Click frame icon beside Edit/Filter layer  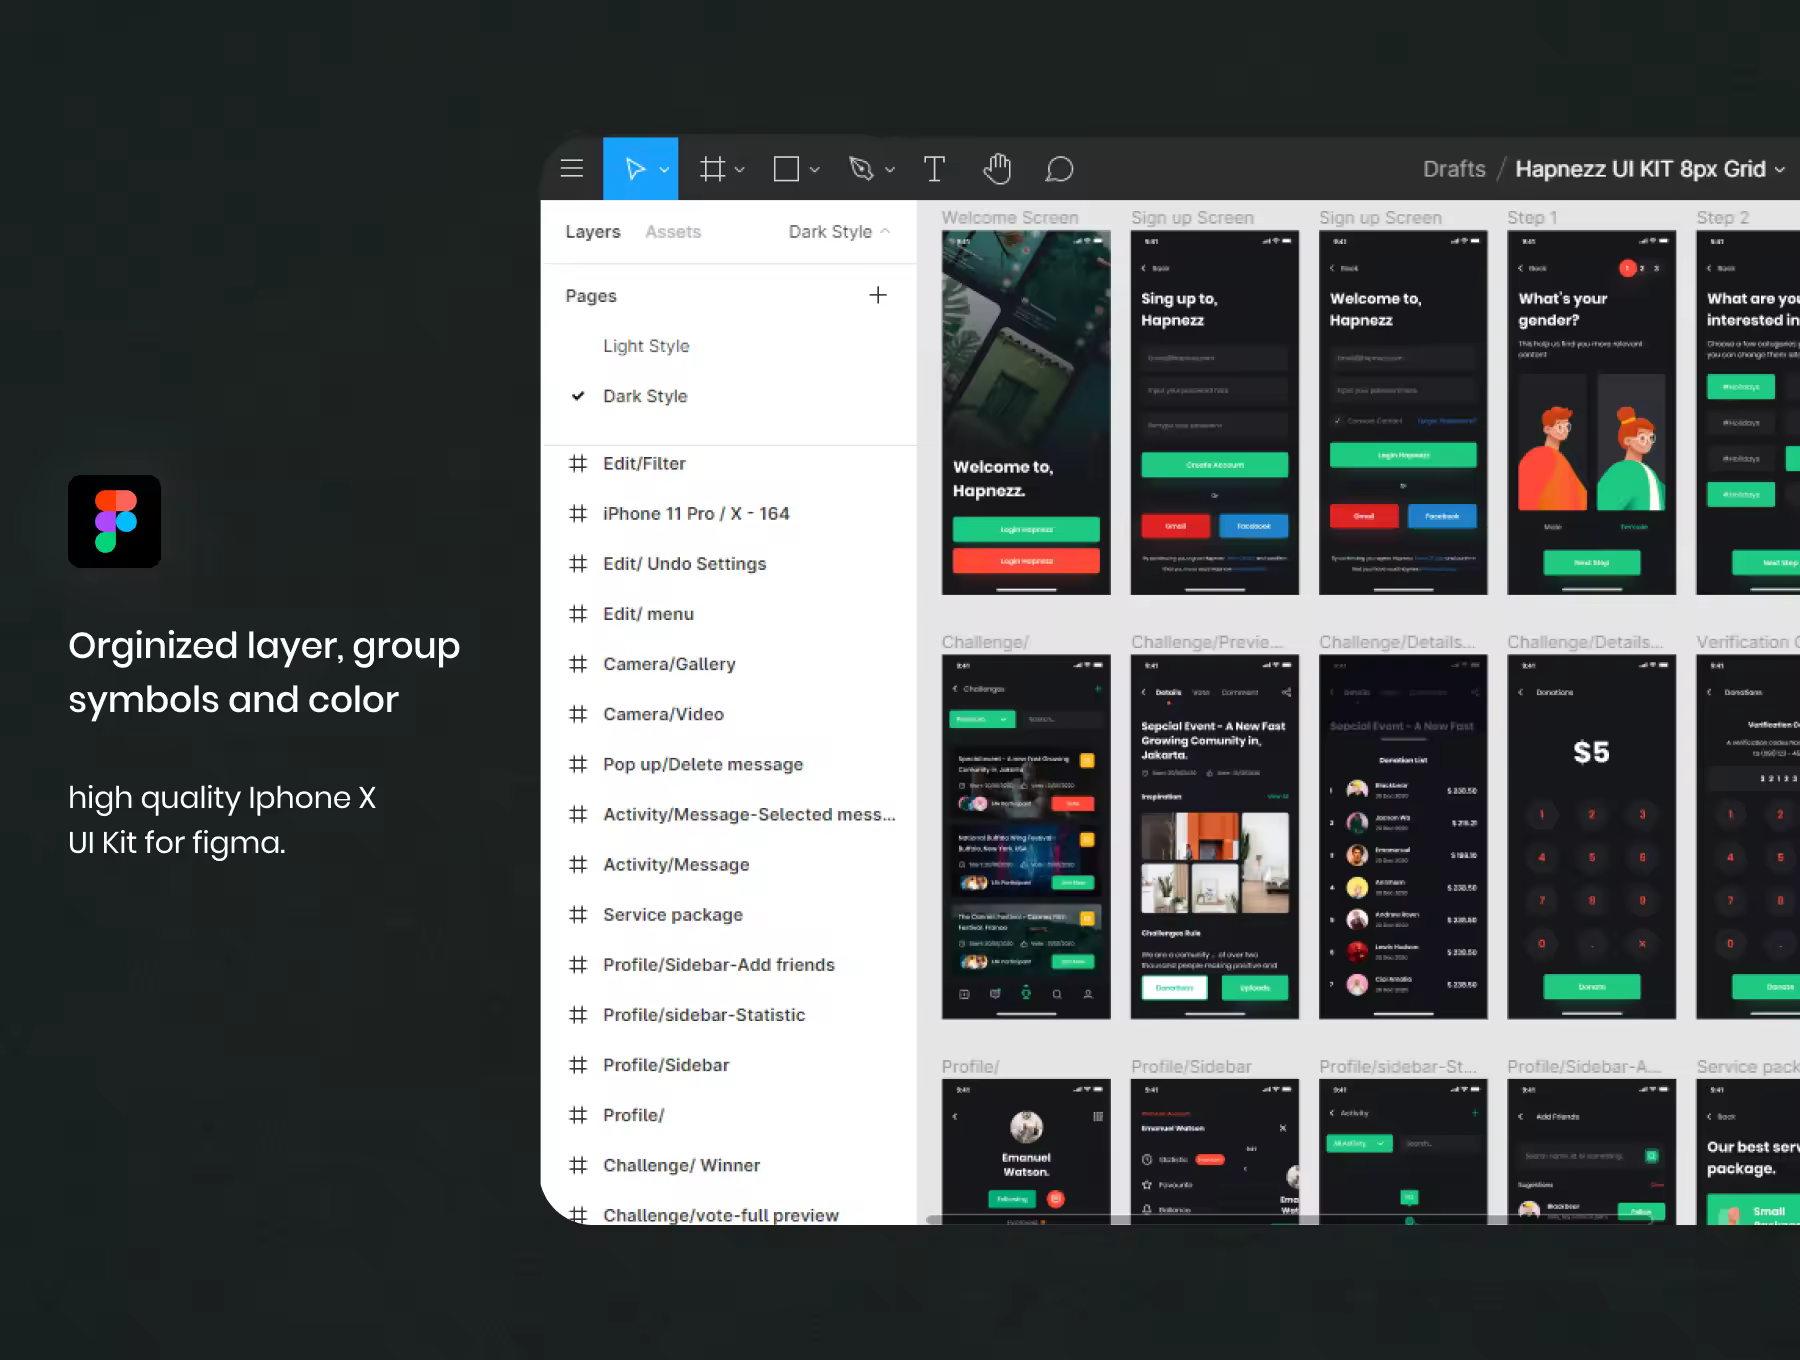pyautogui.click(x=578, y=464)
